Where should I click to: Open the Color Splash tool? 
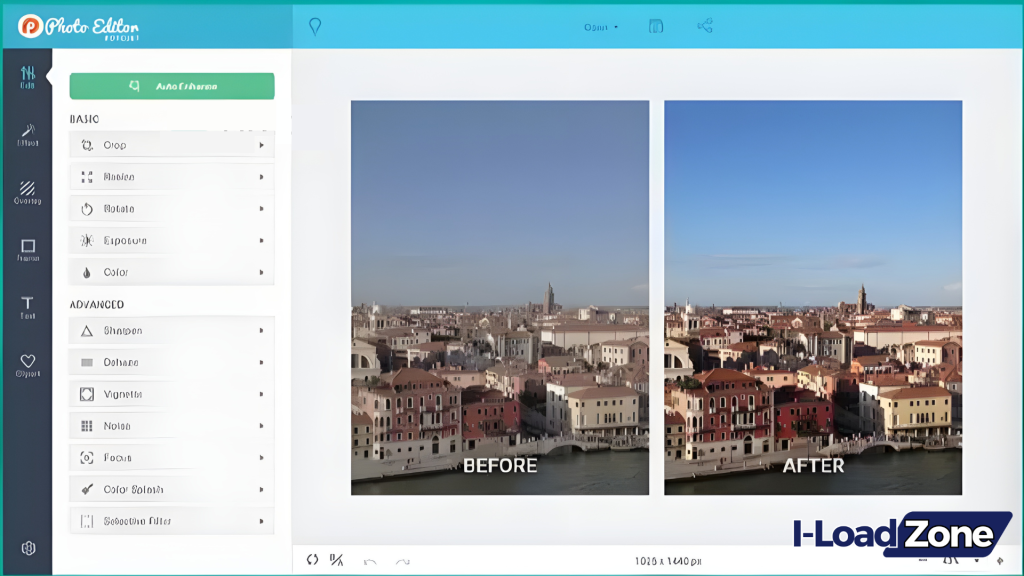pos(170,489)
